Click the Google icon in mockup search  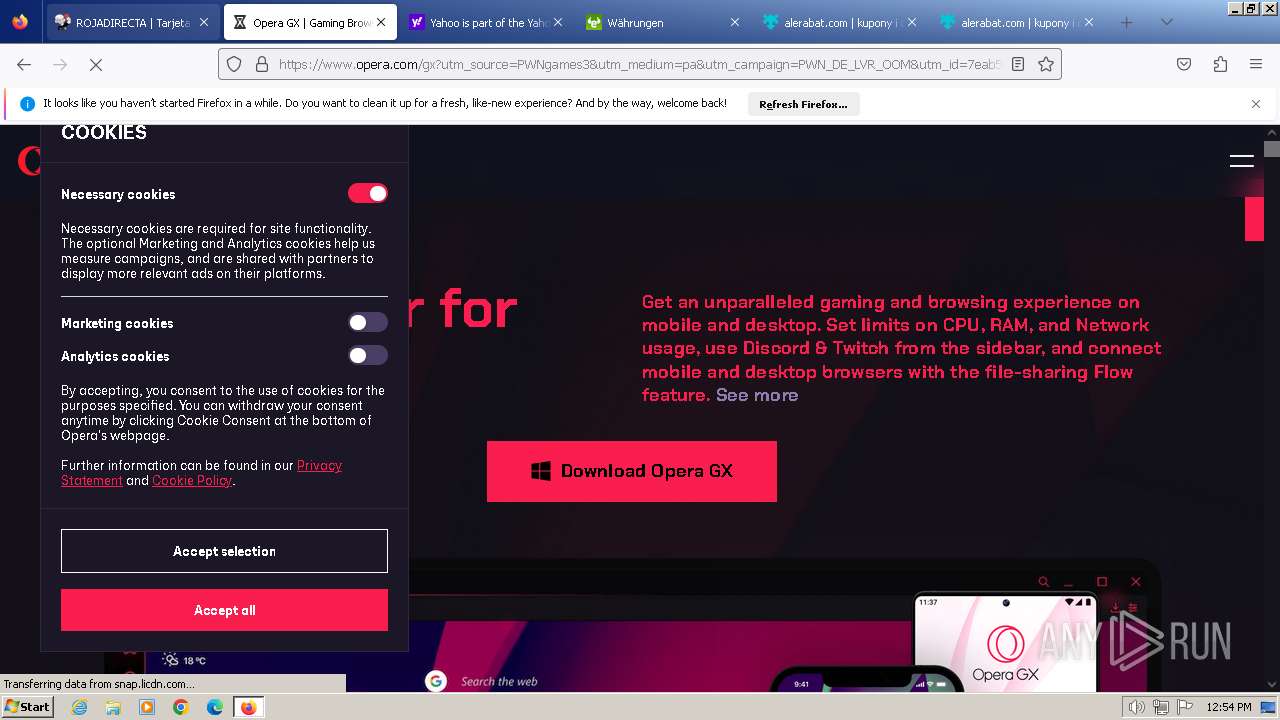(x=436, y=681)
